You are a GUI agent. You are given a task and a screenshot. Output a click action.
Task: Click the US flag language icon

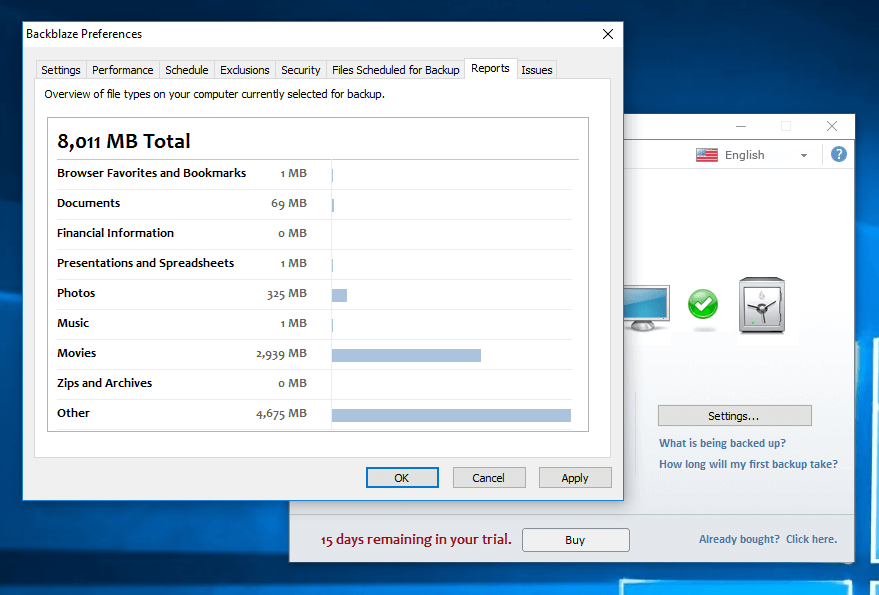pos(707,155)
